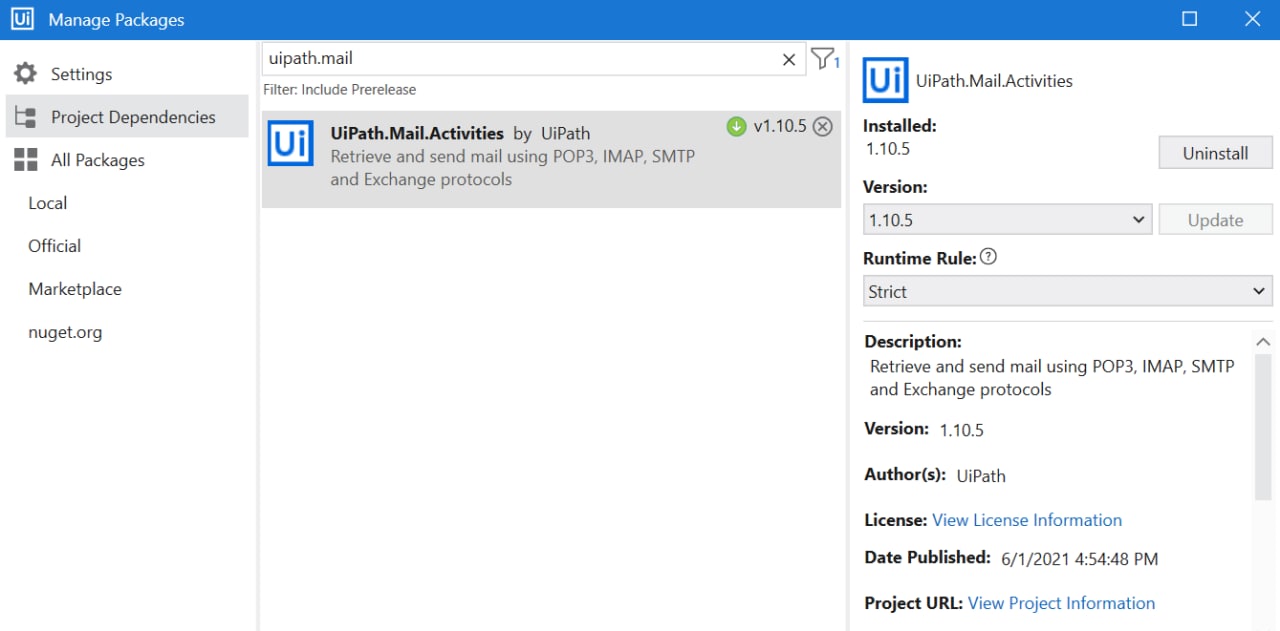Maximize the Manage Packages window
The image size is (1280, 631).
1189,19
